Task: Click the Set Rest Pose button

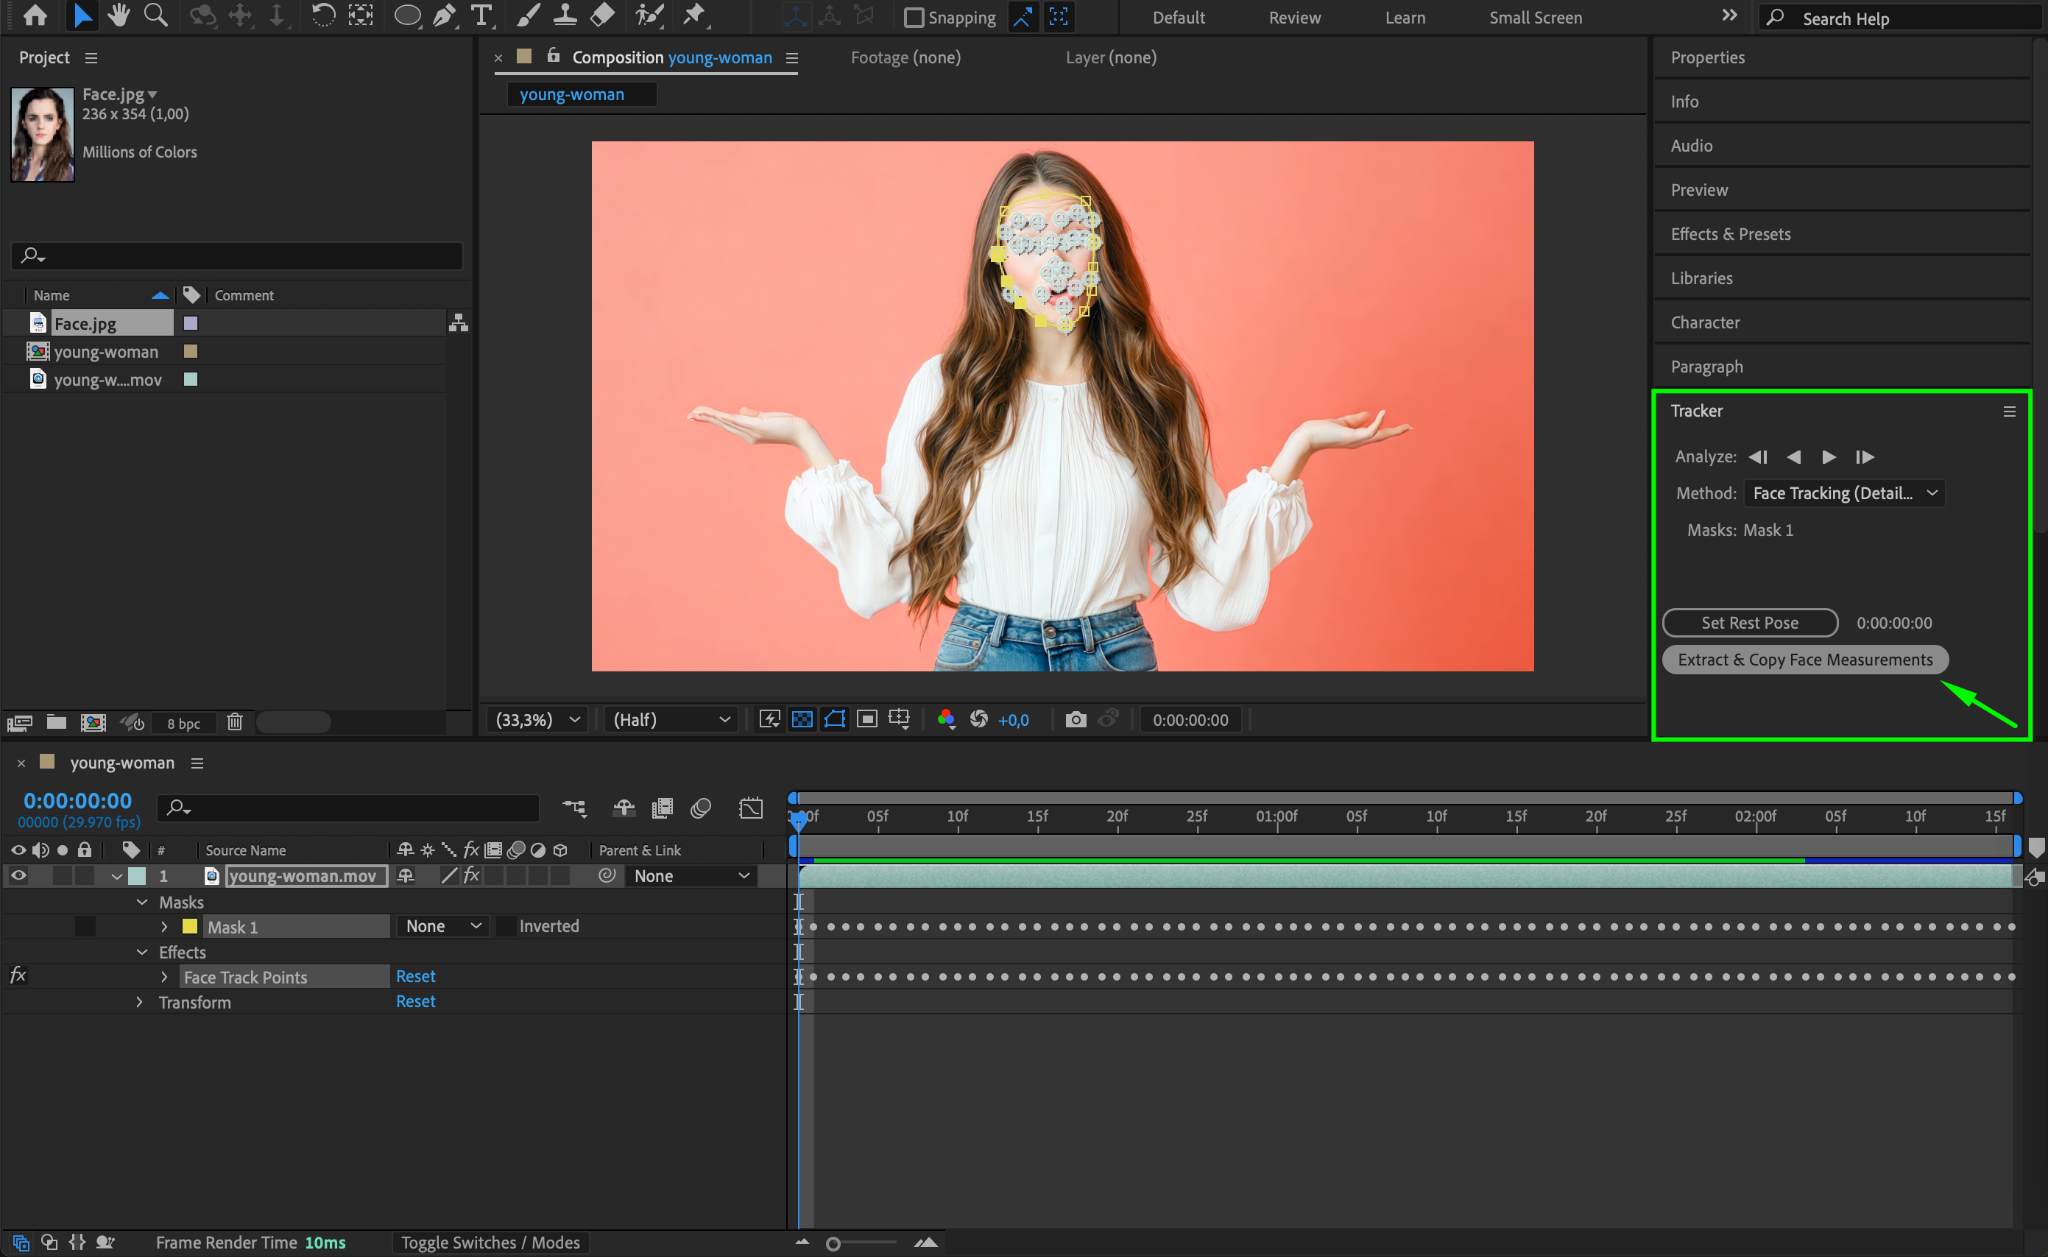Action: (x=1749, y=623)
